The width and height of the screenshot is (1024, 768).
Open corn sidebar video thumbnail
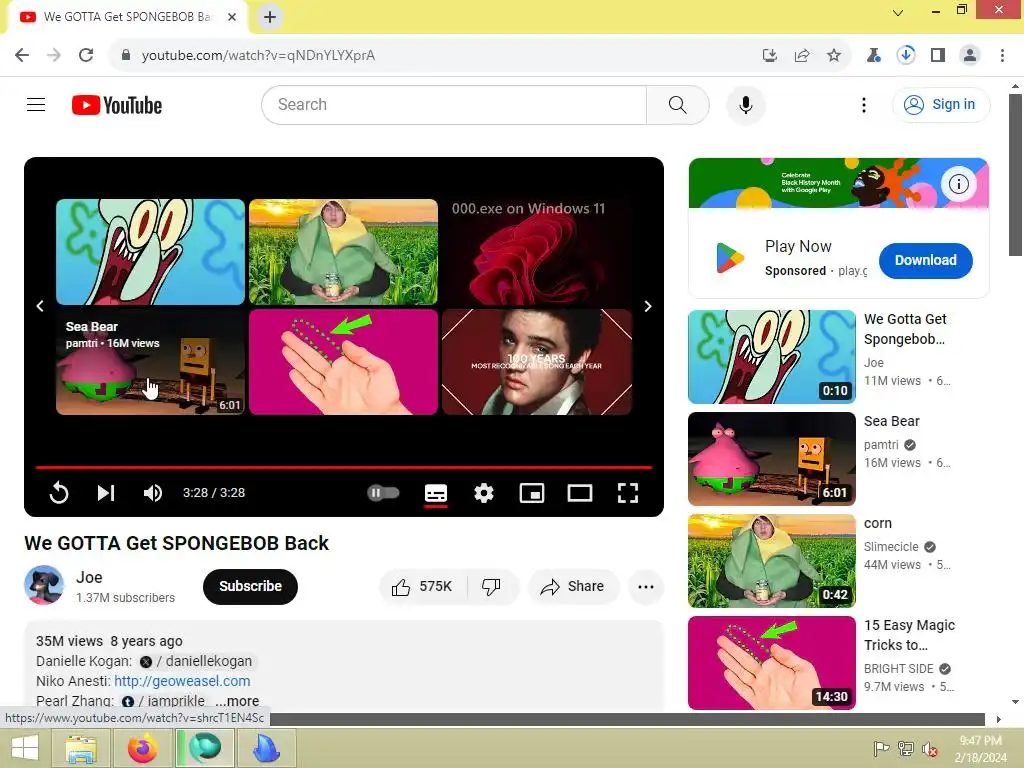[x=771, y=561]
